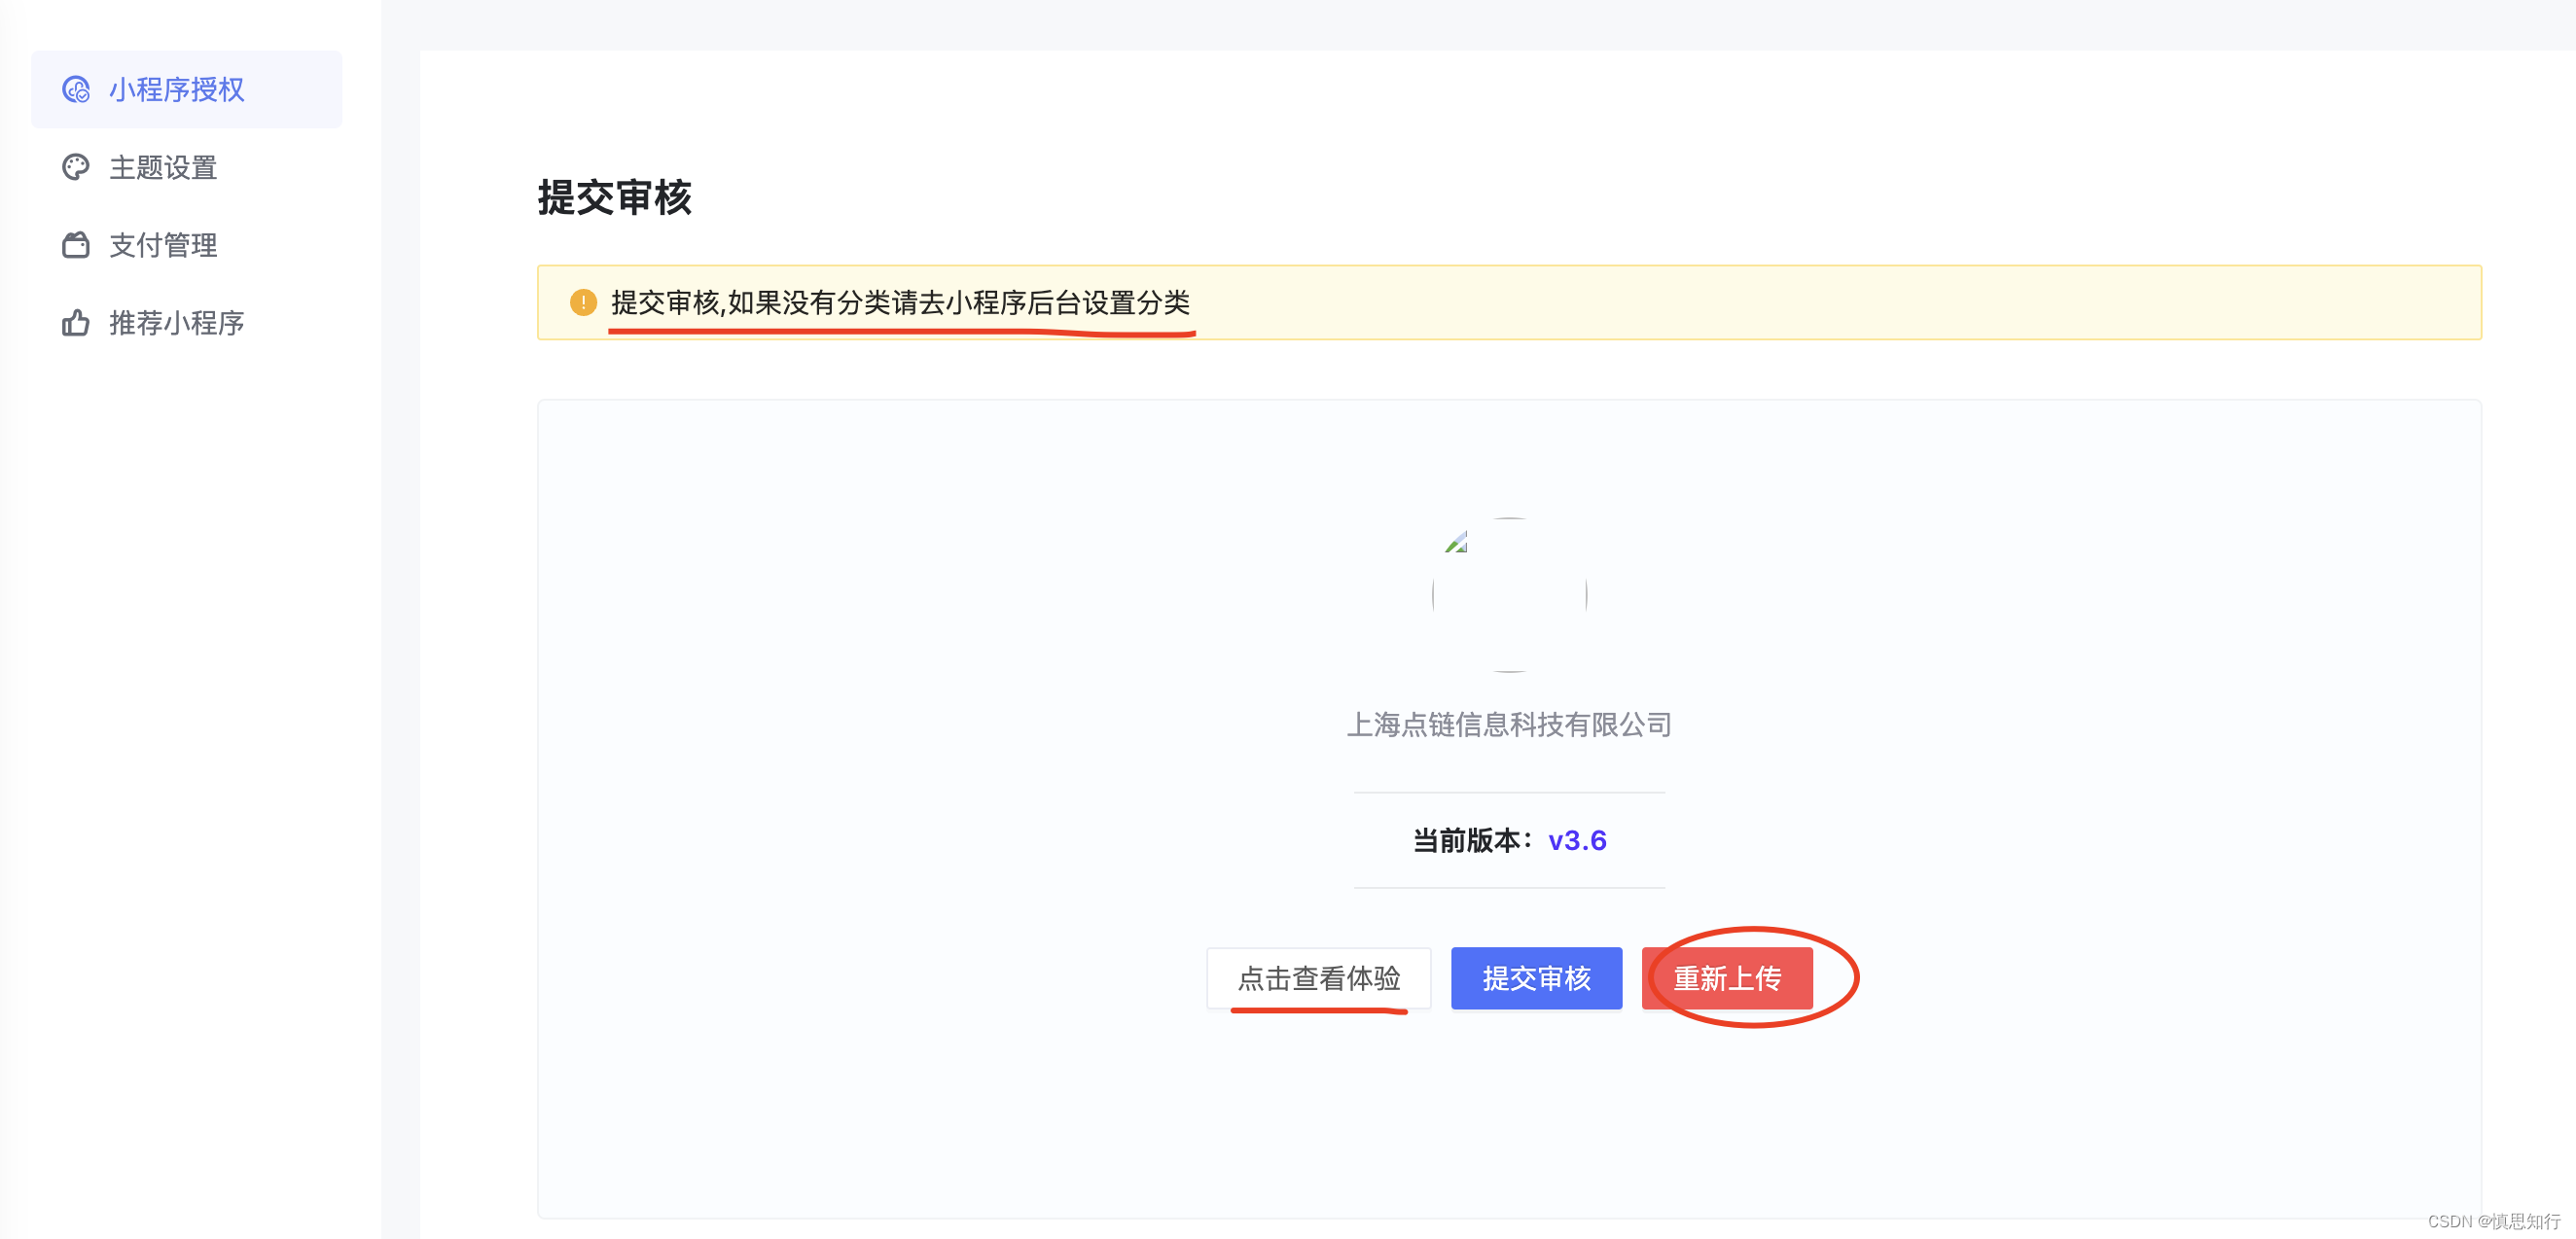Open 小程序授权 menu item
Image resolution: width=2576 pixels, height=1239 pixels.
(x=177, y=90)
